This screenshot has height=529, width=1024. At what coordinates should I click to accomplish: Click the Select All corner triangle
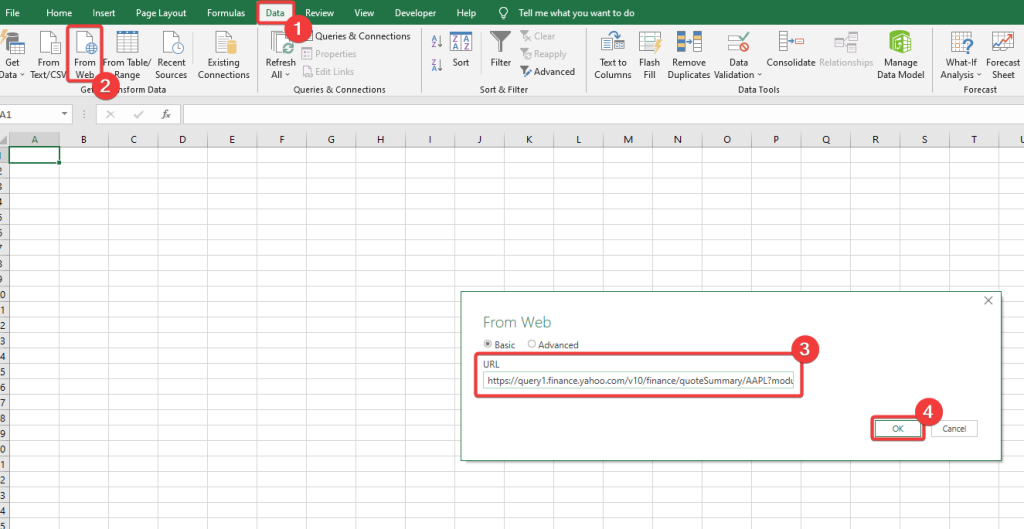(4, 139)
